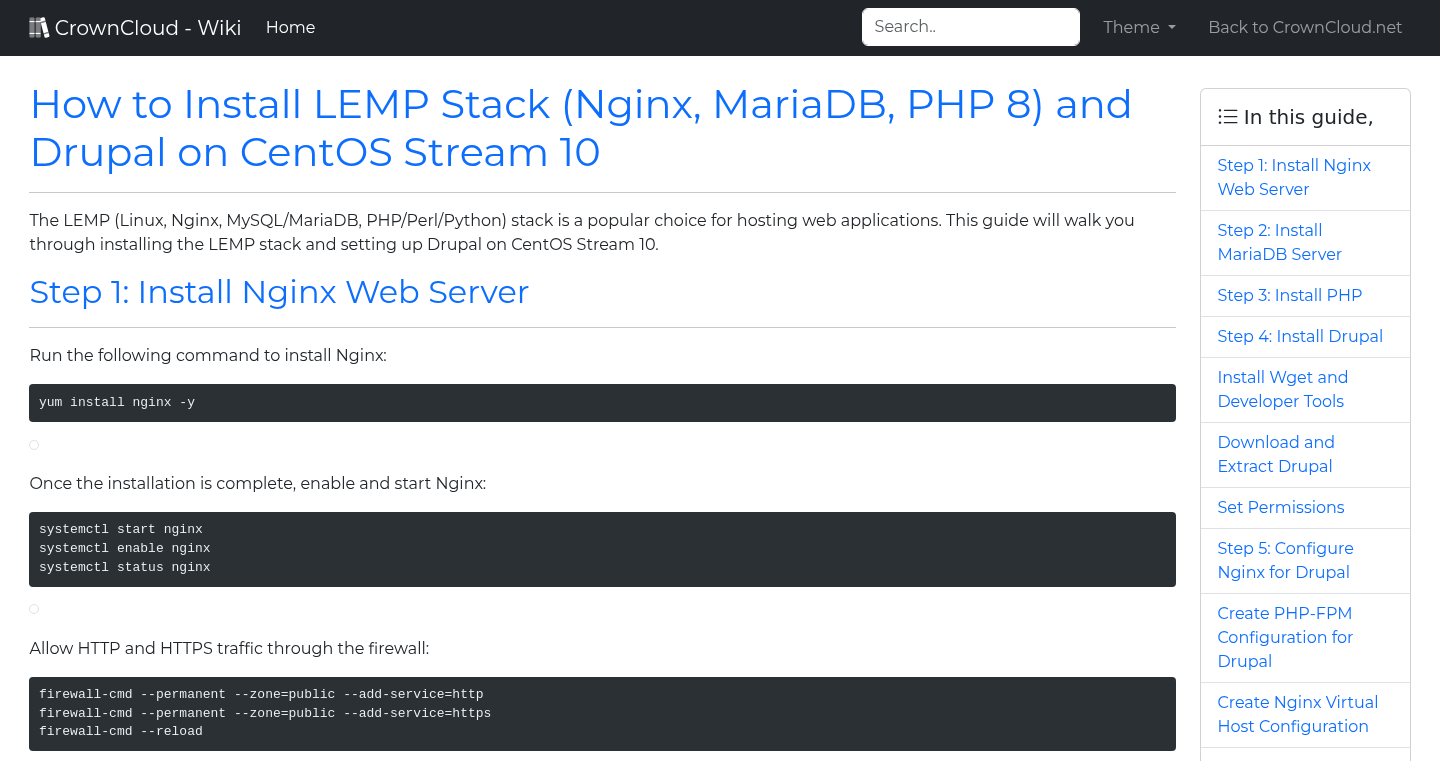The width and height of the screenshot is (1440, 761).
Task: Click 'Create PHP-FPM Configuration for Drupal' link
Action: (1285, 637)
